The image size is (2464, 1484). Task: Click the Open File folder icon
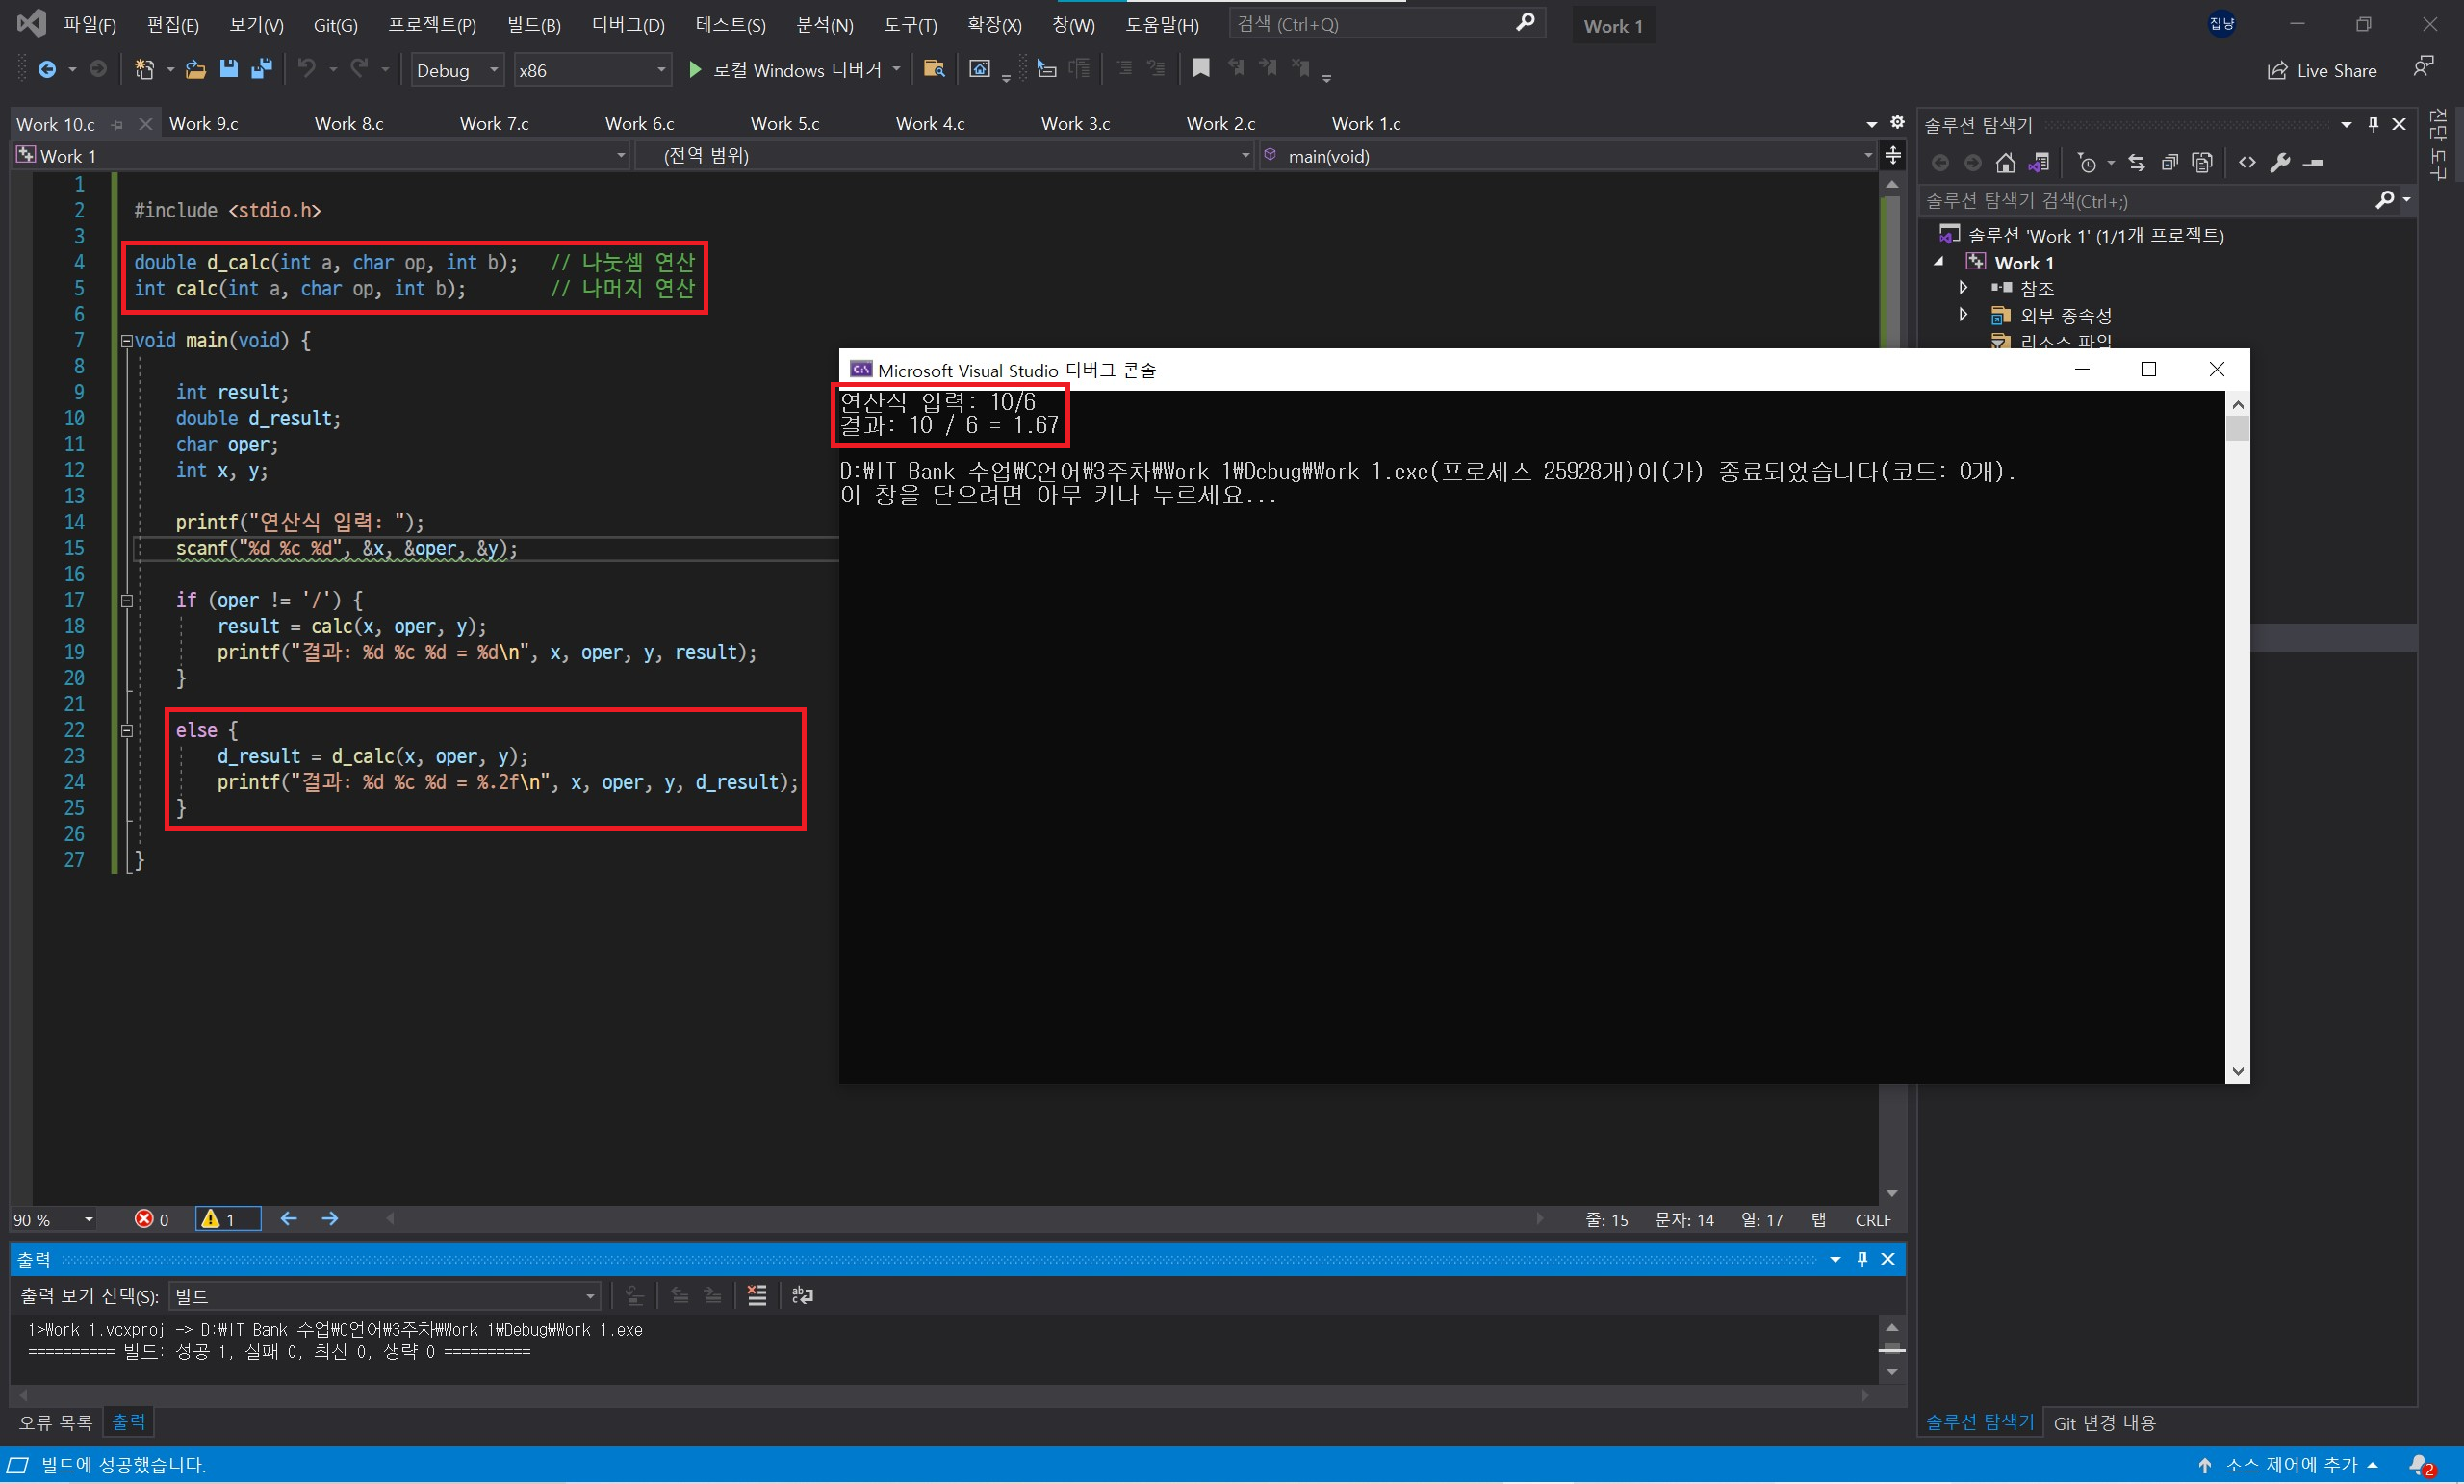(x=196, y=69)
